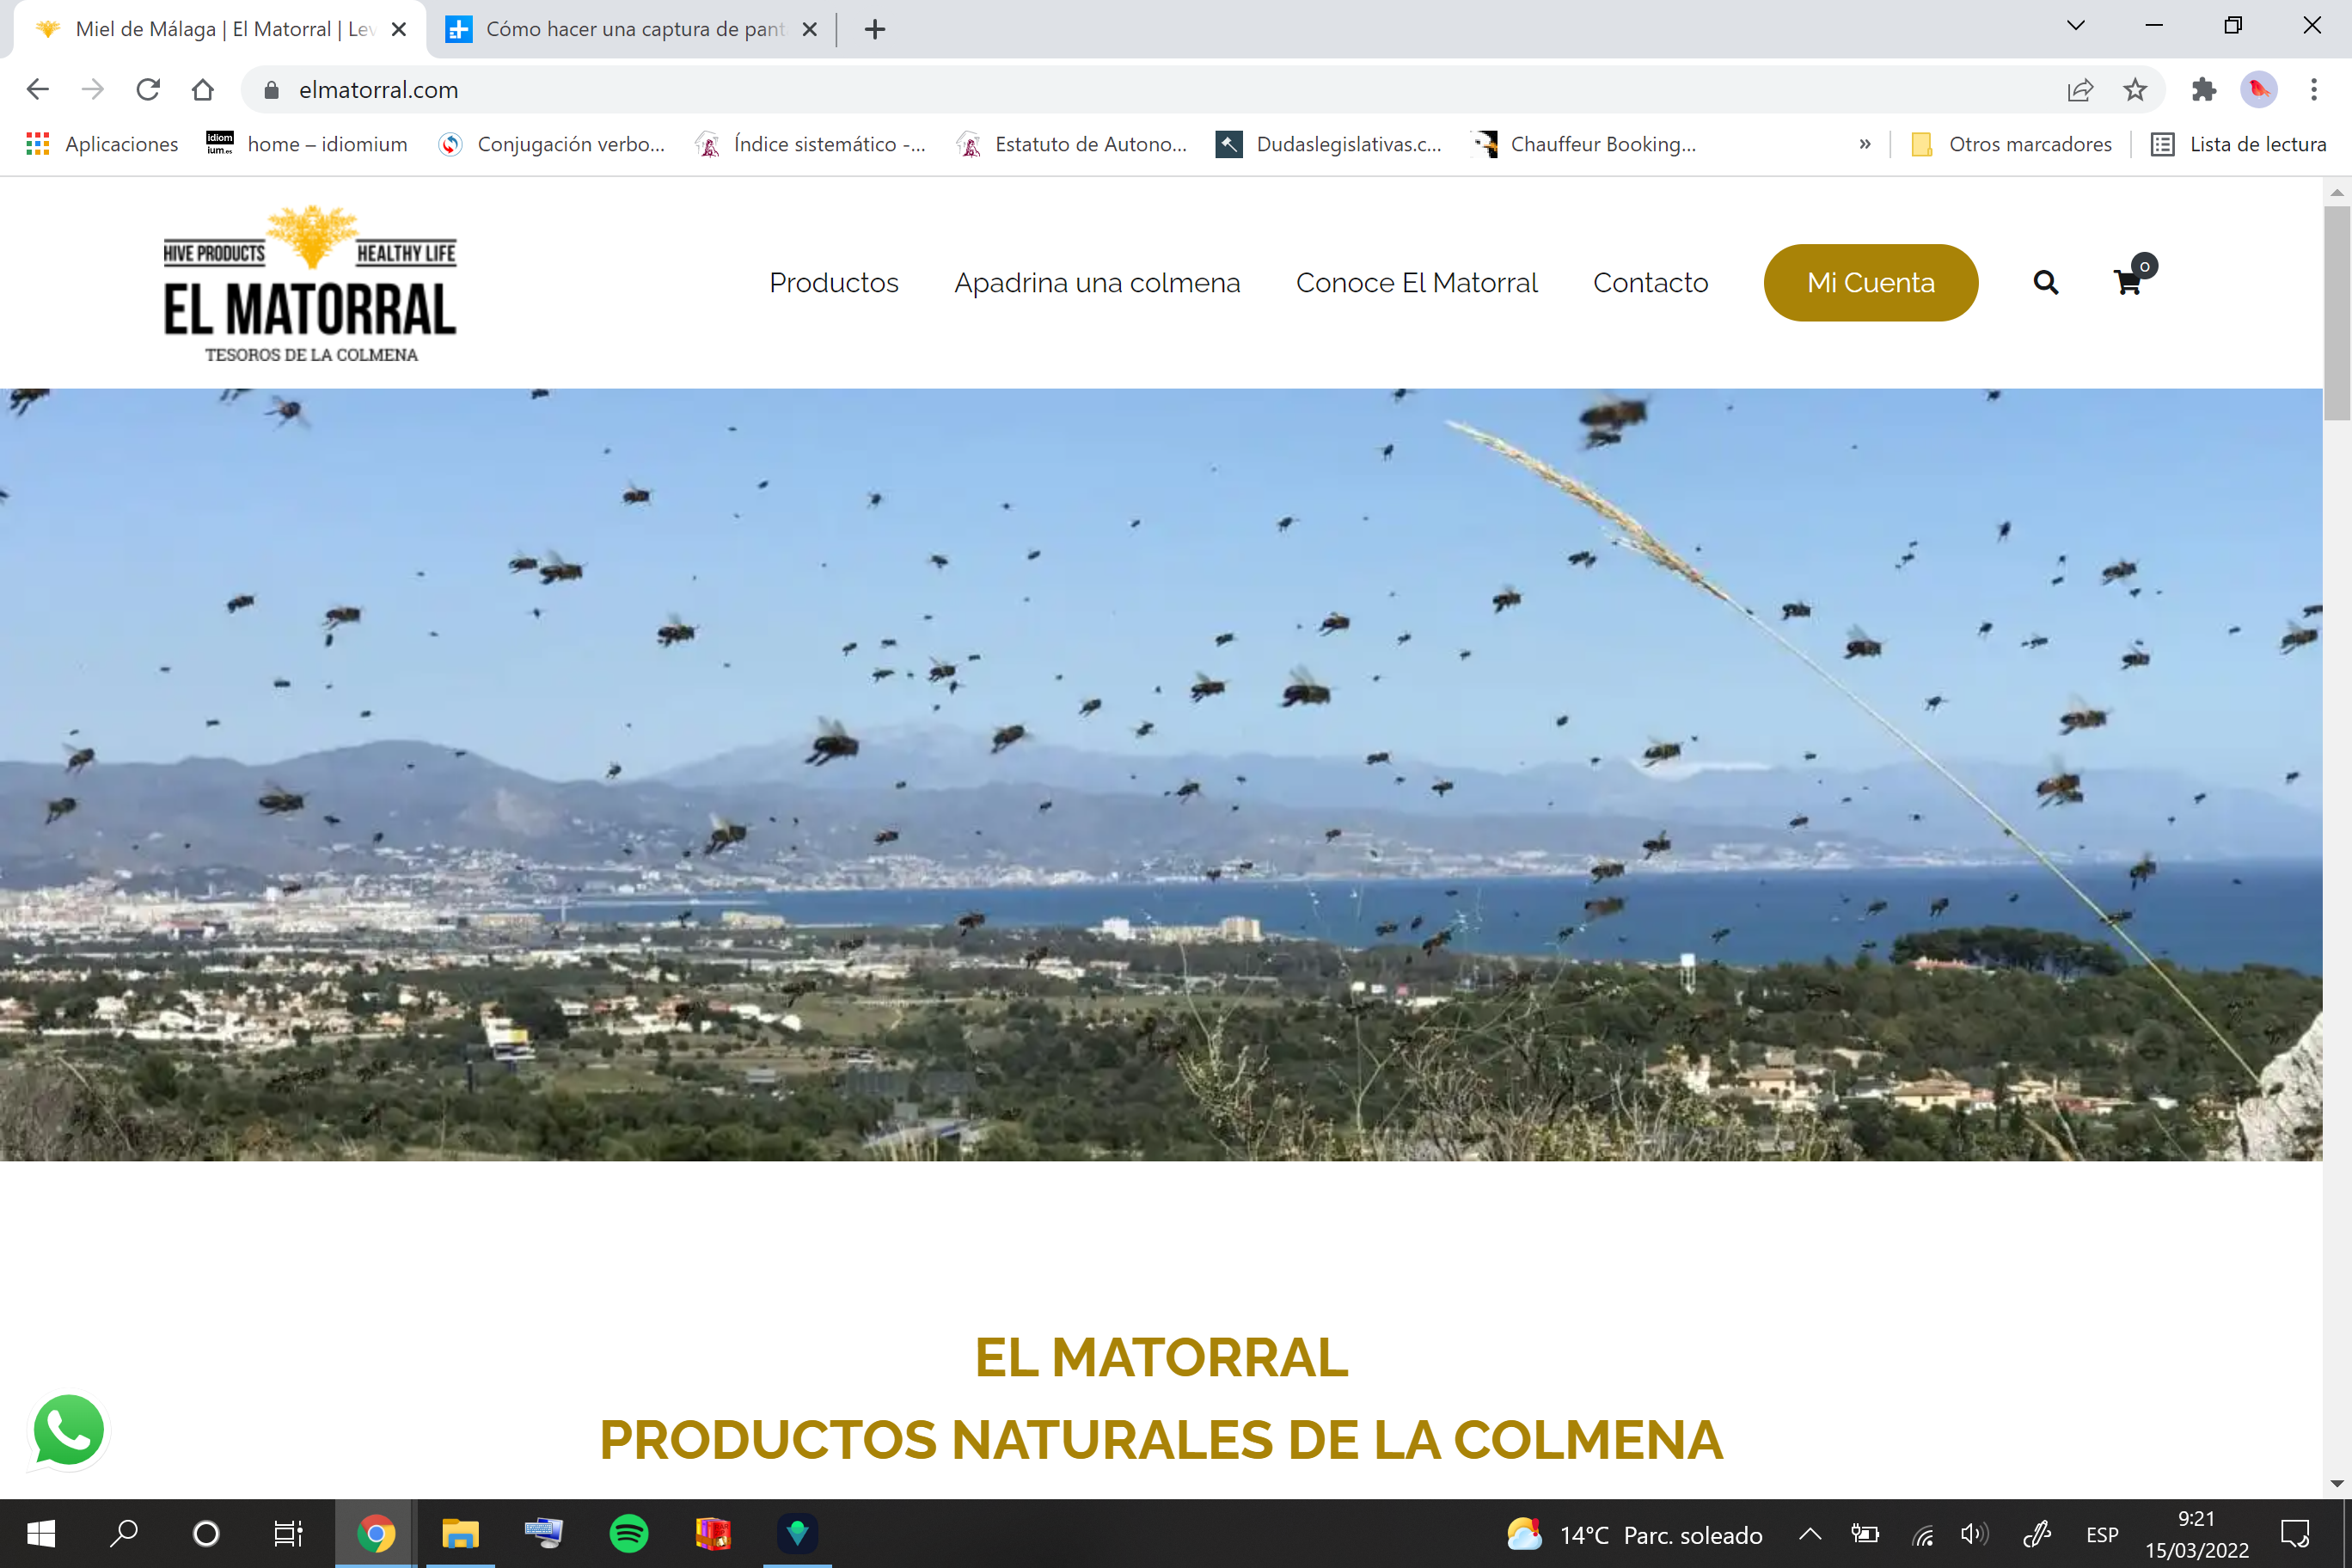Image resolution: width=2352 pixels, height=1568 pixels.
Task: Open the Conoce El Matorral menu item
Action: pyautogui.click(x=1416, y=283)
